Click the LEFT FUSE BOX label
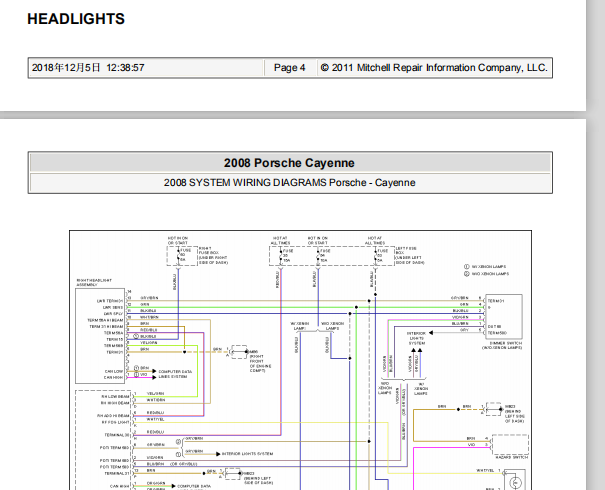Image resolution: width=605 pixels, height=490 pixels. tap(410, 255)
